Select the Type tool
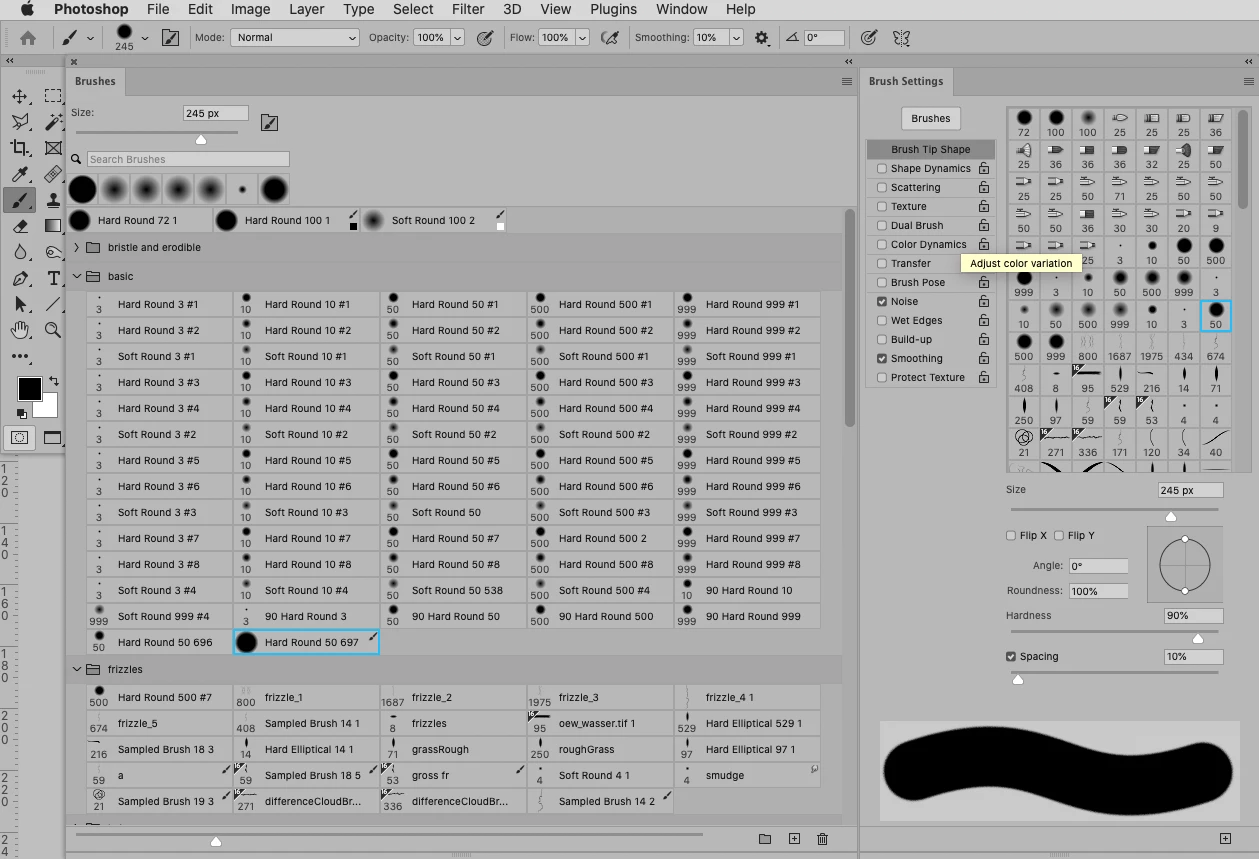 tap(53, 278)
